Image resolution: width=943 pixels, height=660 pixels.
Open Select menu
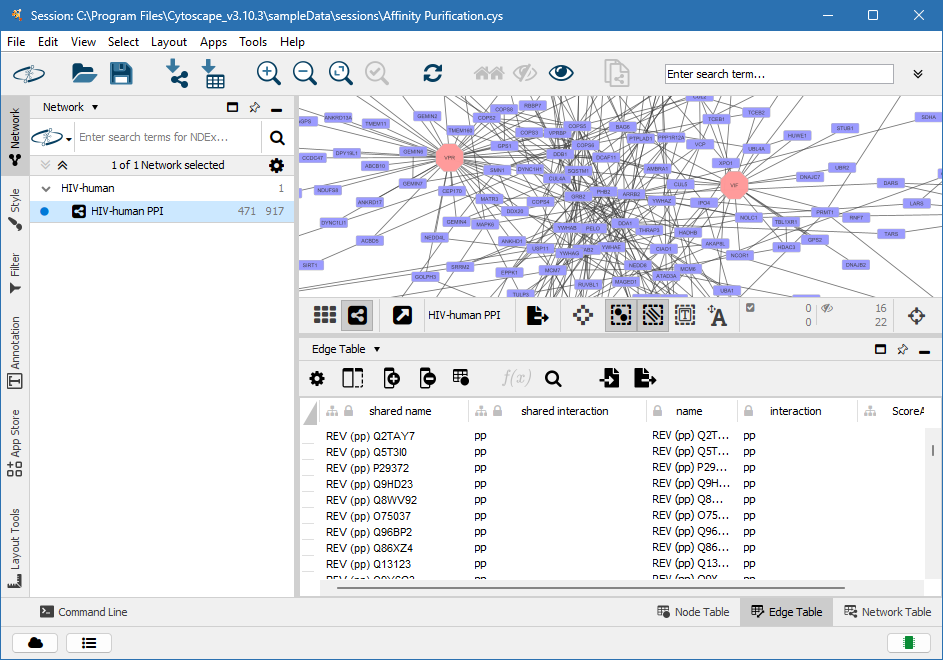(123, 42)
